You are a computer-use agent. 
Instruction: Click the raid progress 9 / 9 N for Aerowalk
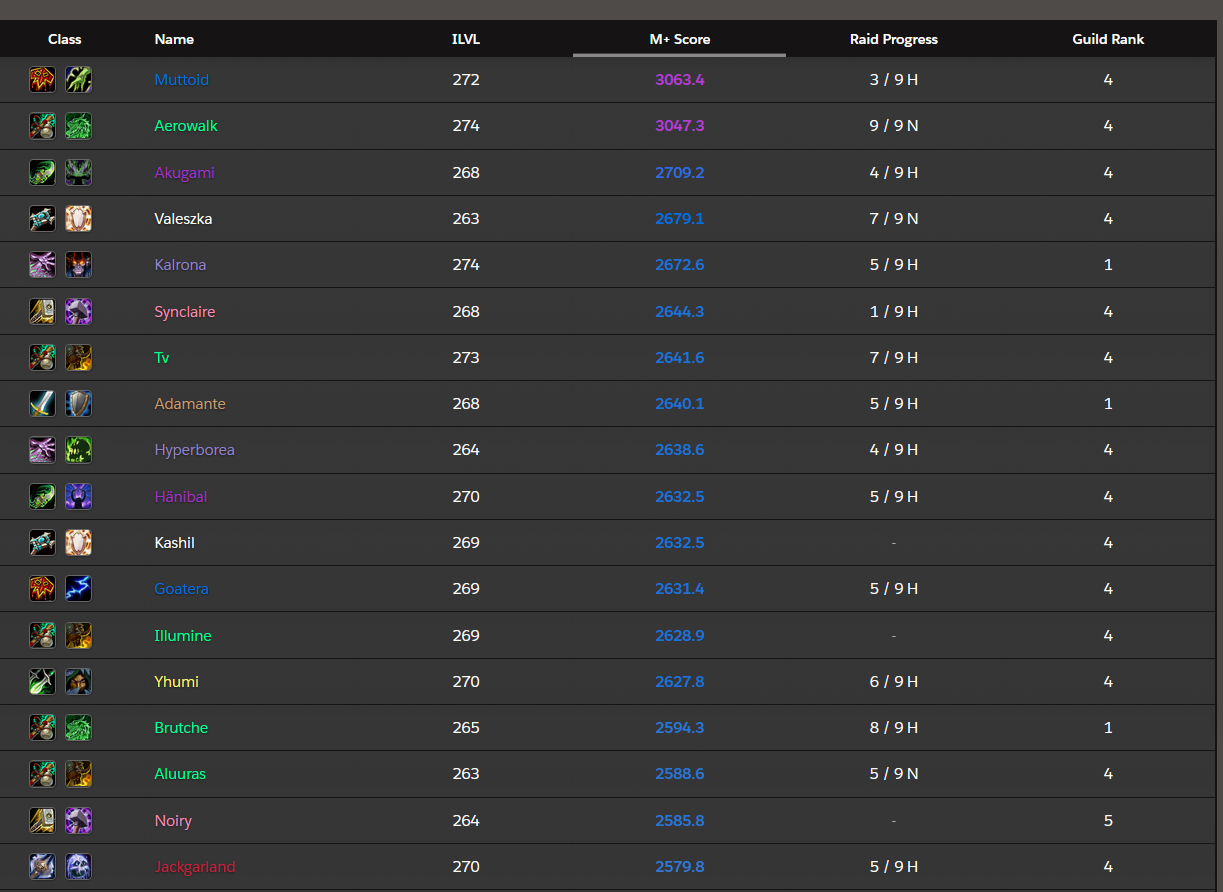pyautogui.click(x=894, y=126)
